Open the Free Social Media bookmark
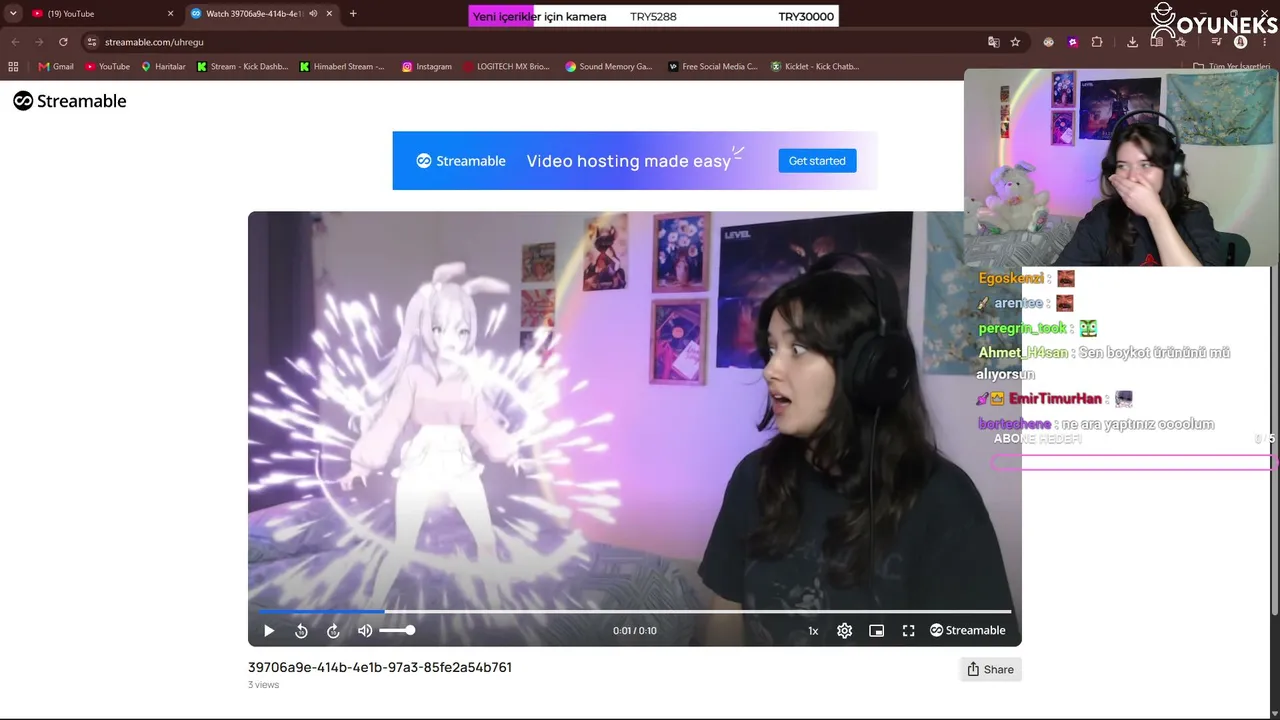Viewport: 1280px width, 720px height. pos(713,67)
